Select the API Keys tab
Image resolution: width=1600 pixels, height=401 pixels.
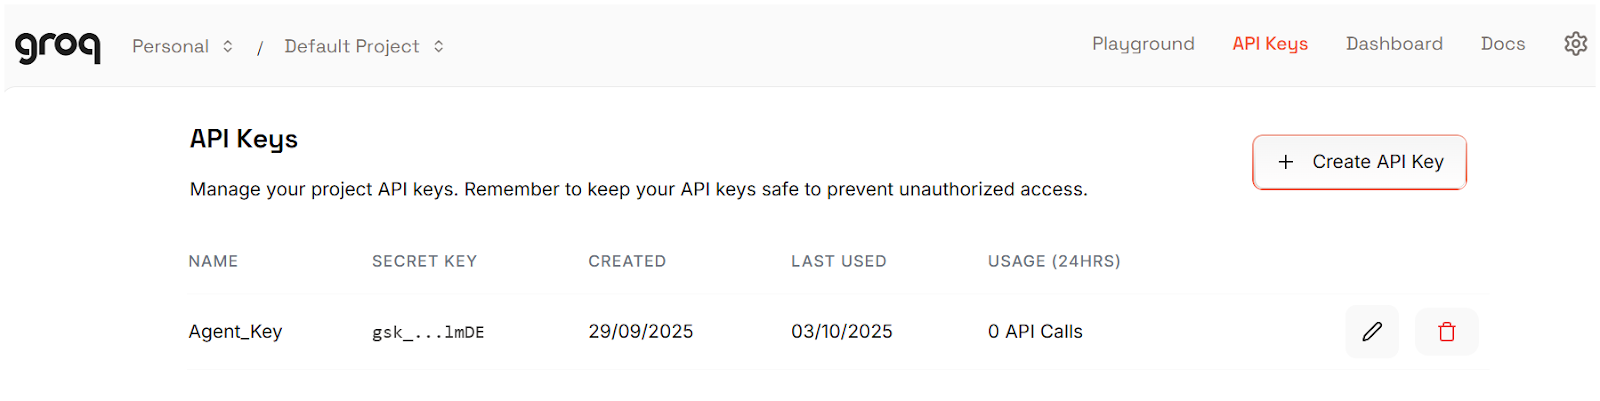tap(1270, 44)
